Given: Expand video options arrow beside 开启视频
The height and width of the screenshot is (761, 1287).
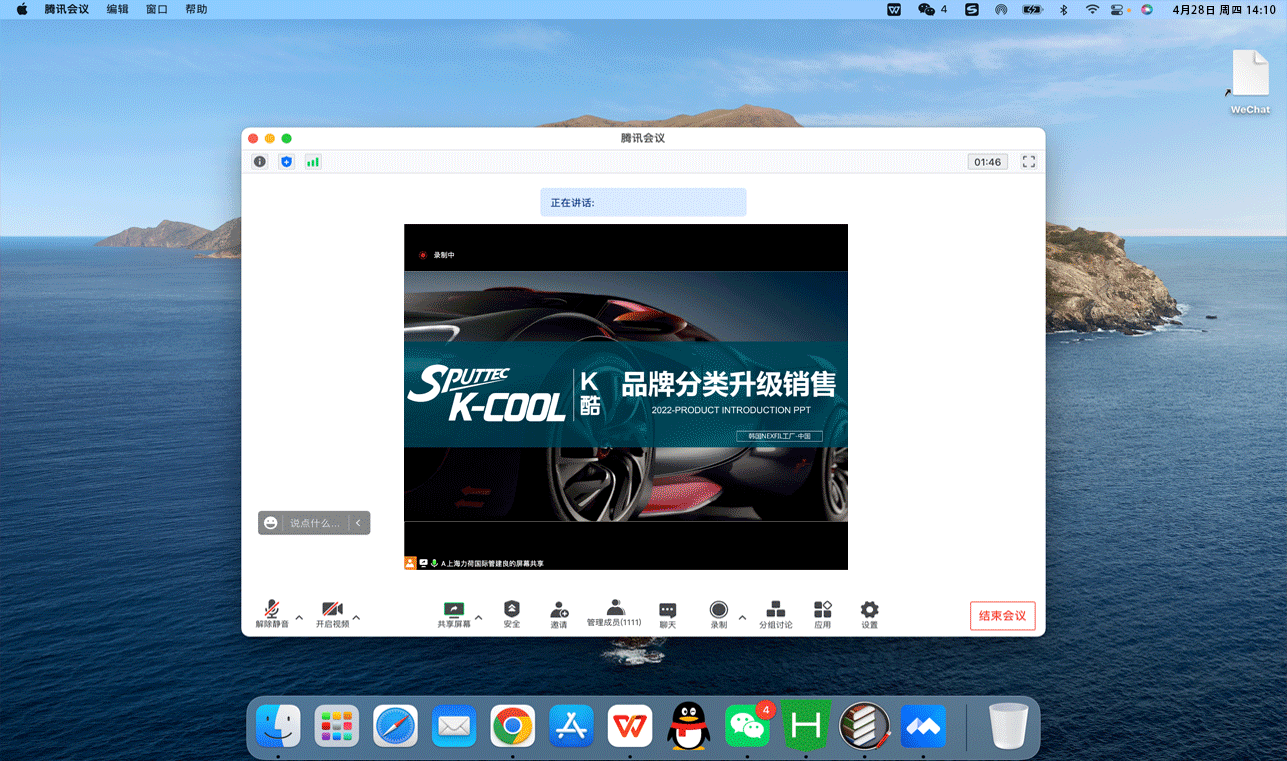Looking at the screenshot, I should 356,617.
